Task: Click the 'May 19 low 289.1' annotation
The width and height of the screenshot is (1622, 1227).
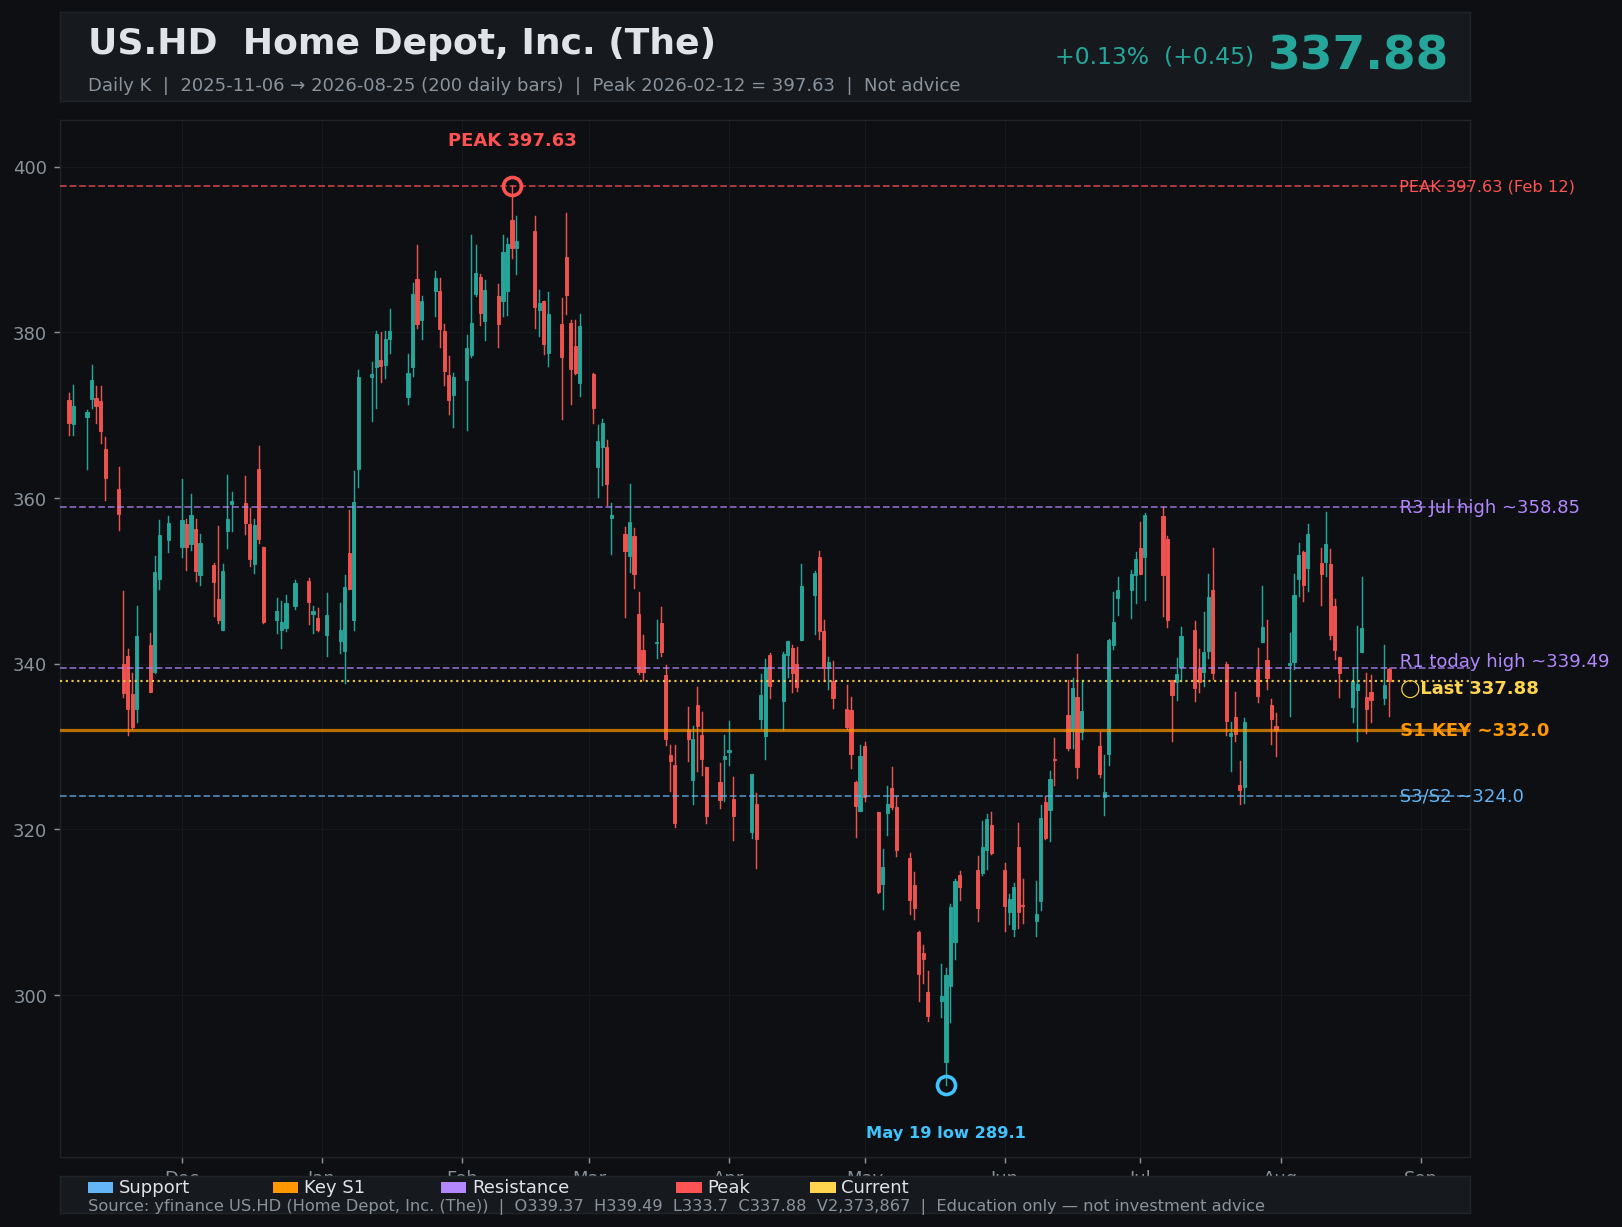Action: coord(945,1133)
